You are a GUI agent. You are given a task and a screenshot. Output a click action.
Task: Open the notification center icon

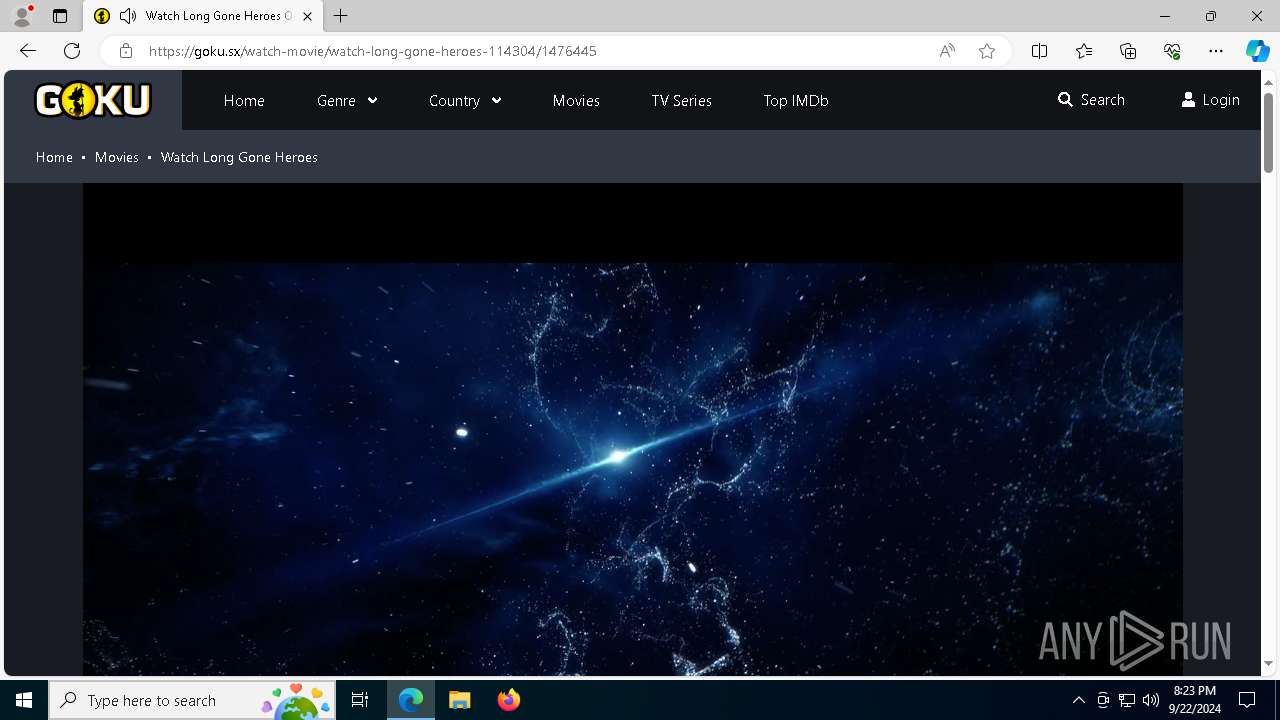point(1247,700)
